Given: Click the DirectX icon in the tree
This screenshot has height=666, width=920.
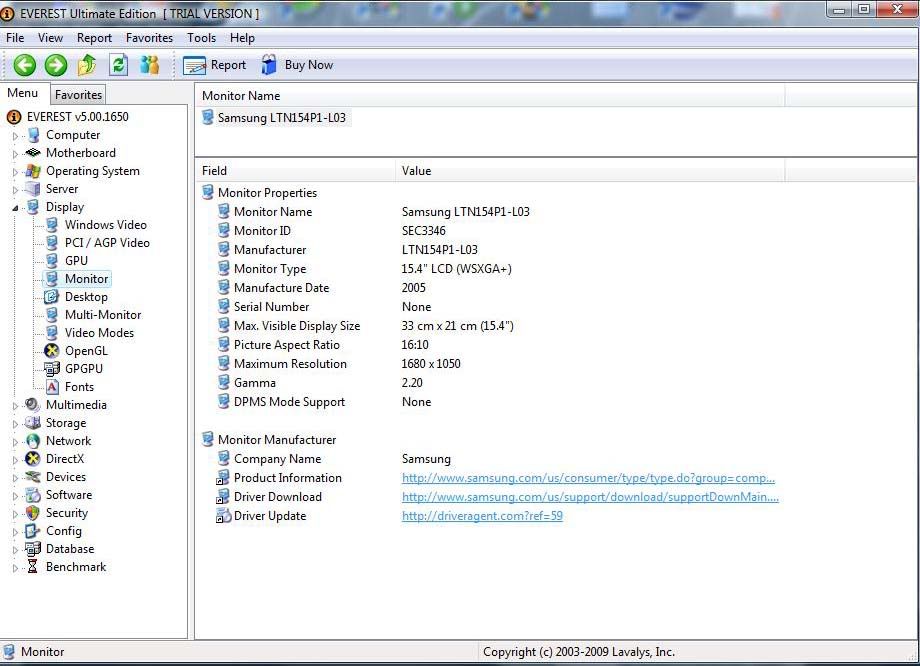Looking at the screenshot, I should coord(33,459).
